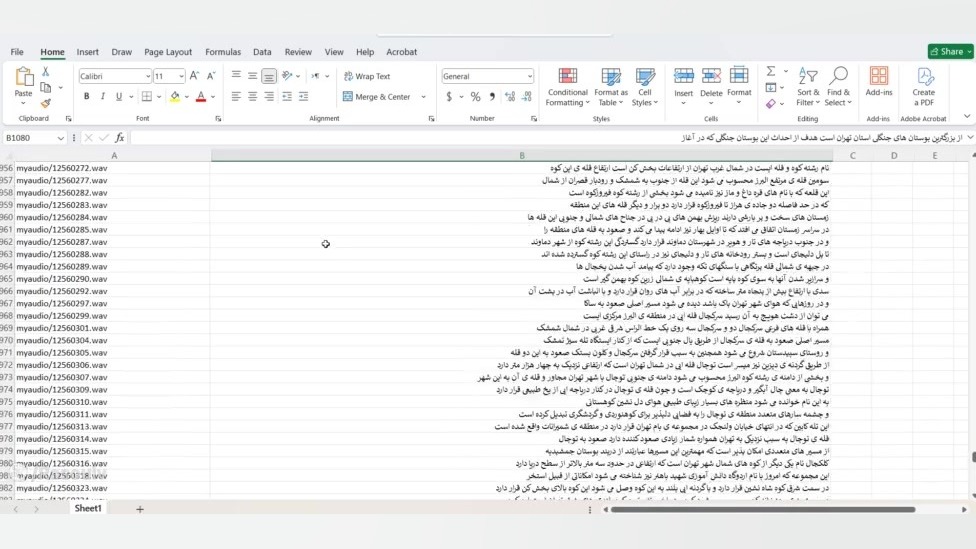
Task: Switch to the Insert tab
Action: (x=88, y=52)
